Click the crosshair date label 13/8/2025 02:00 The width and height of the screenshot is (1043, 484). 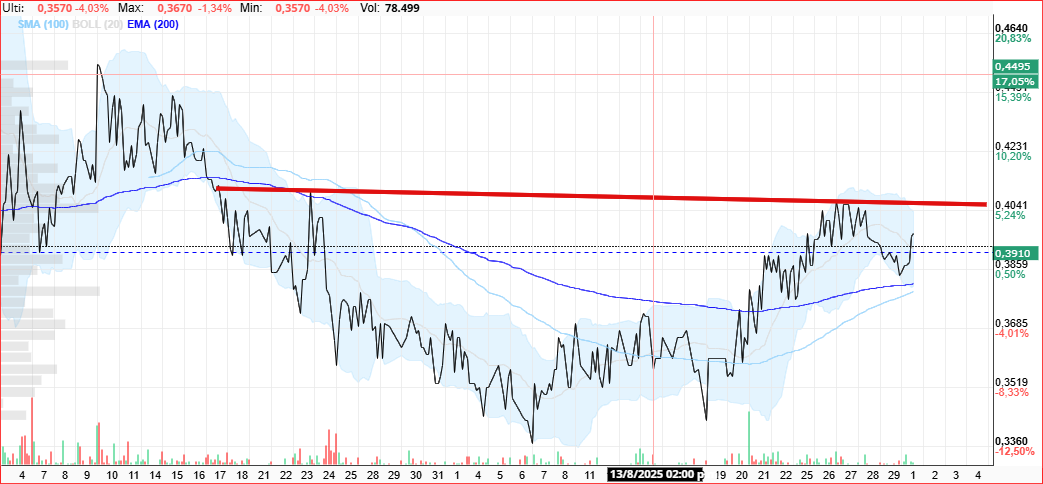click(x=656, y=475)
